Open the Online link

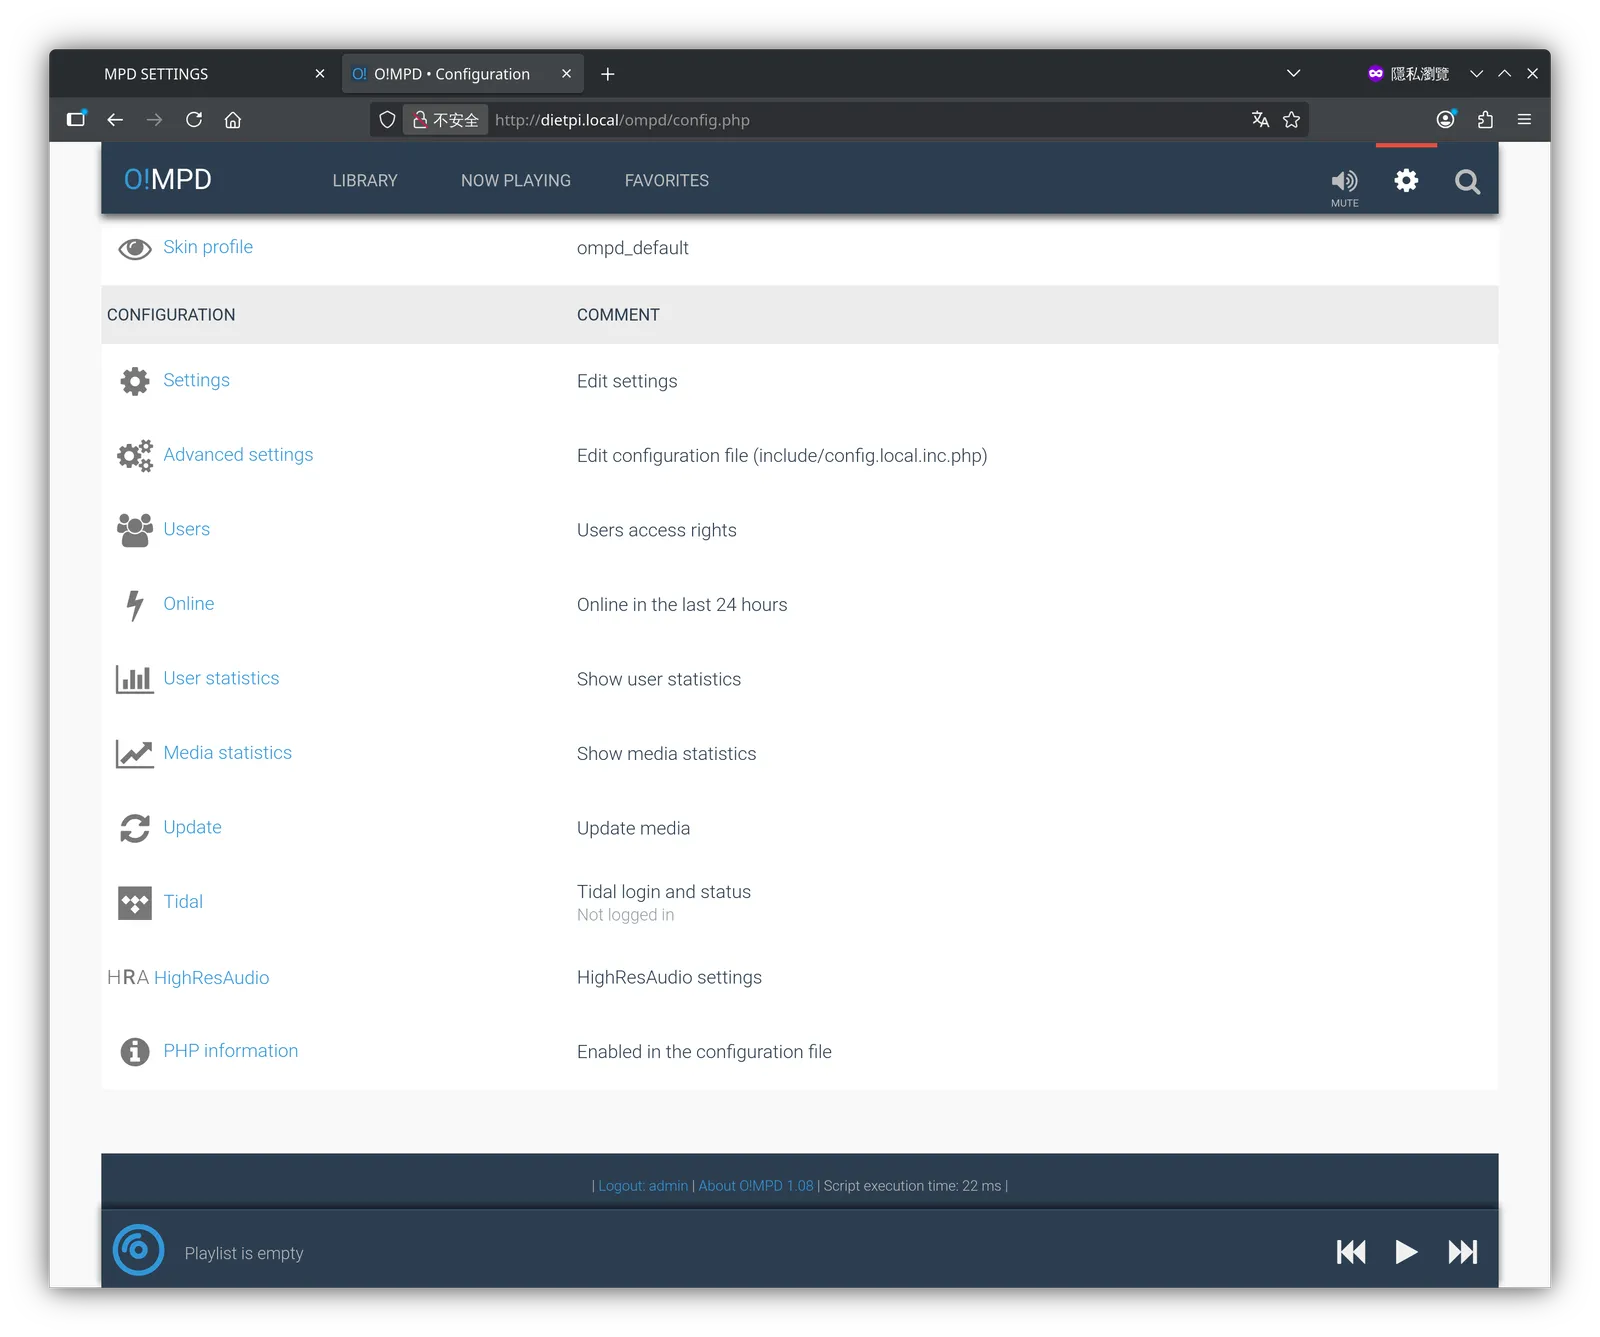pos(189,604)
